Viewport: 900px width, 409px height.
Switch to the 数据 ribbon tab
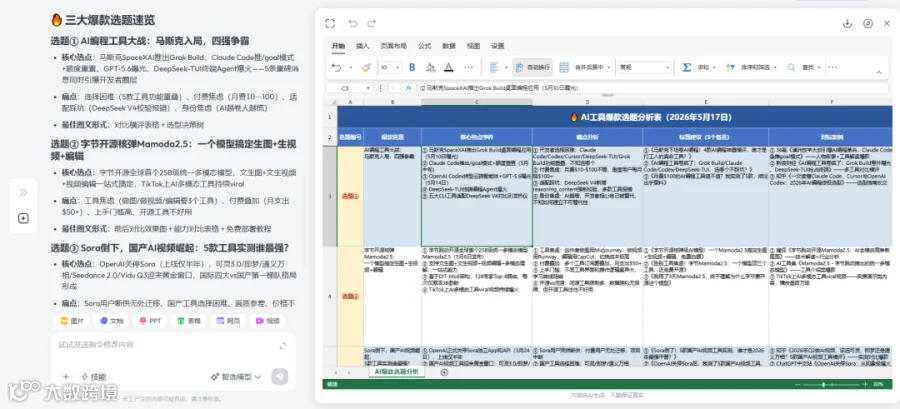(449, 46)
